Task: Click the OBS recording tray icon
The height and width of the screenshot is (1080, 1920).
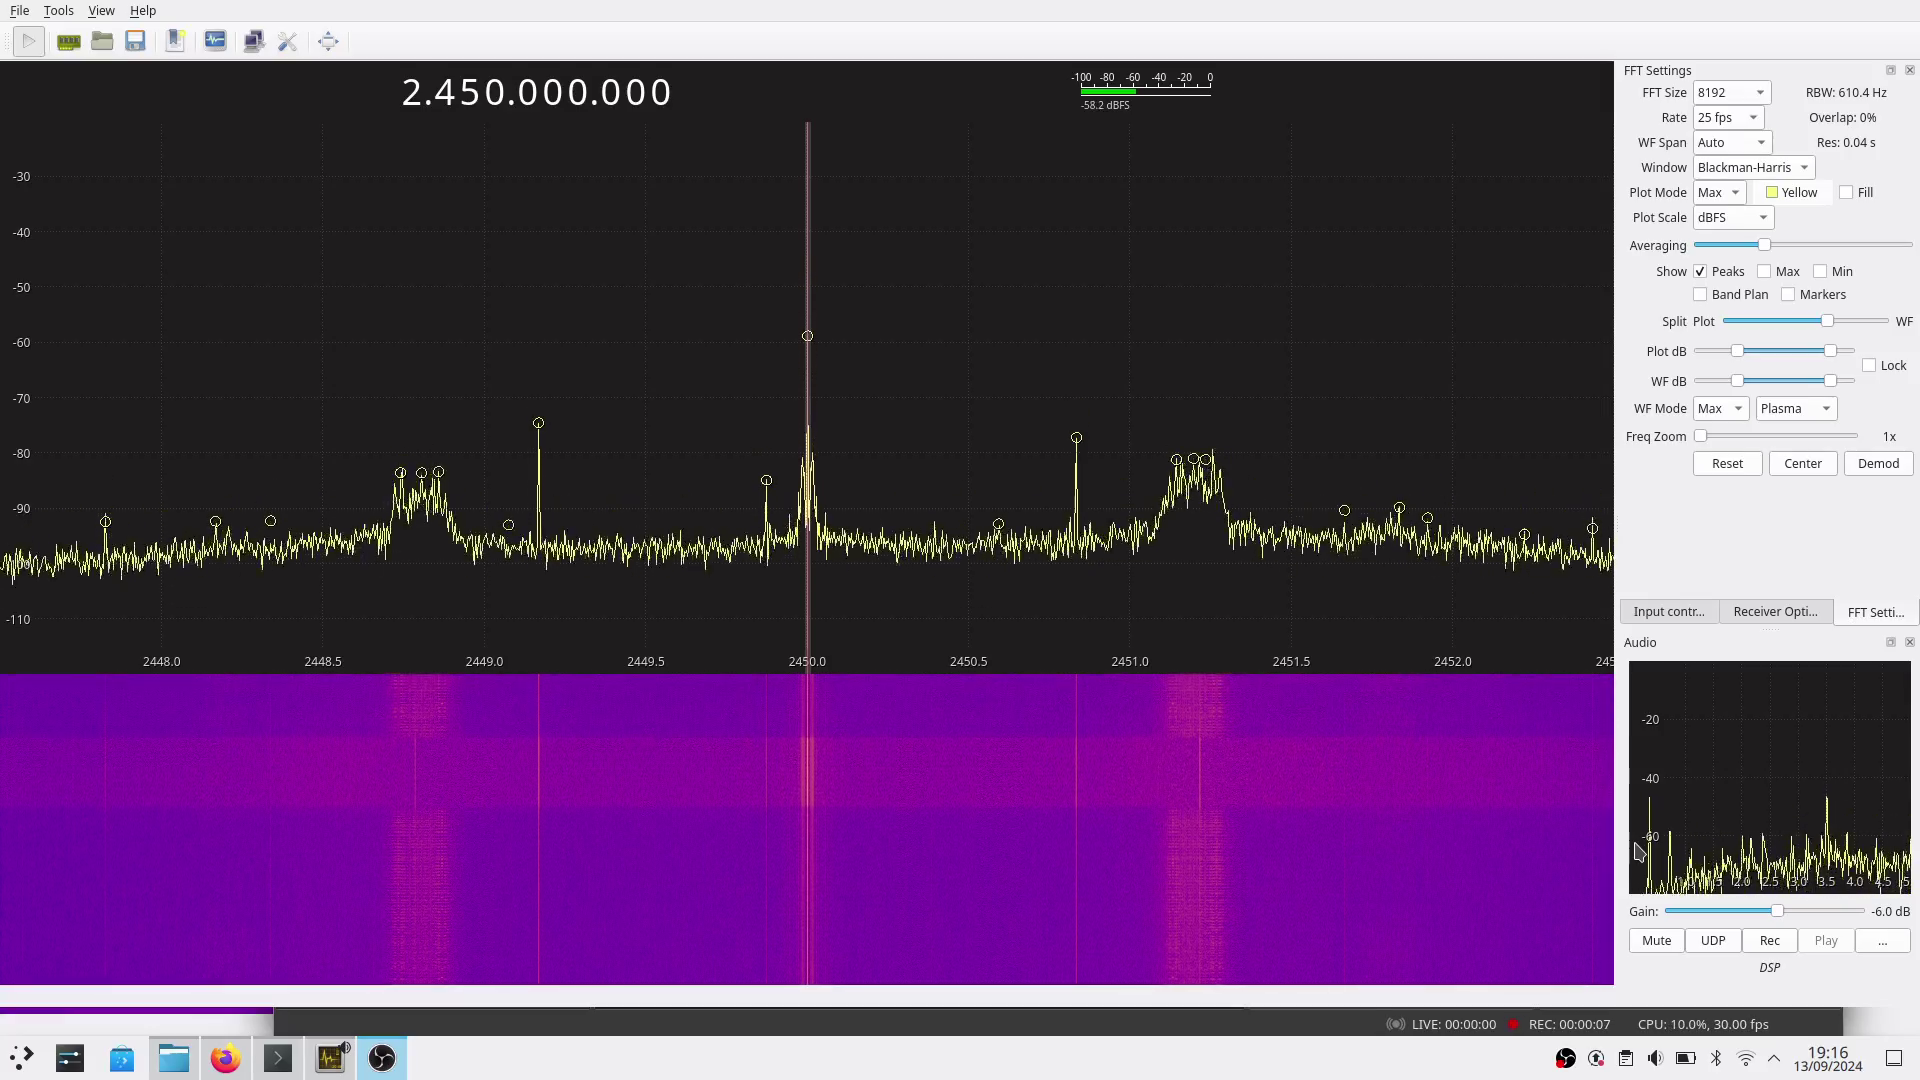Action: tap(1566, 1058)
